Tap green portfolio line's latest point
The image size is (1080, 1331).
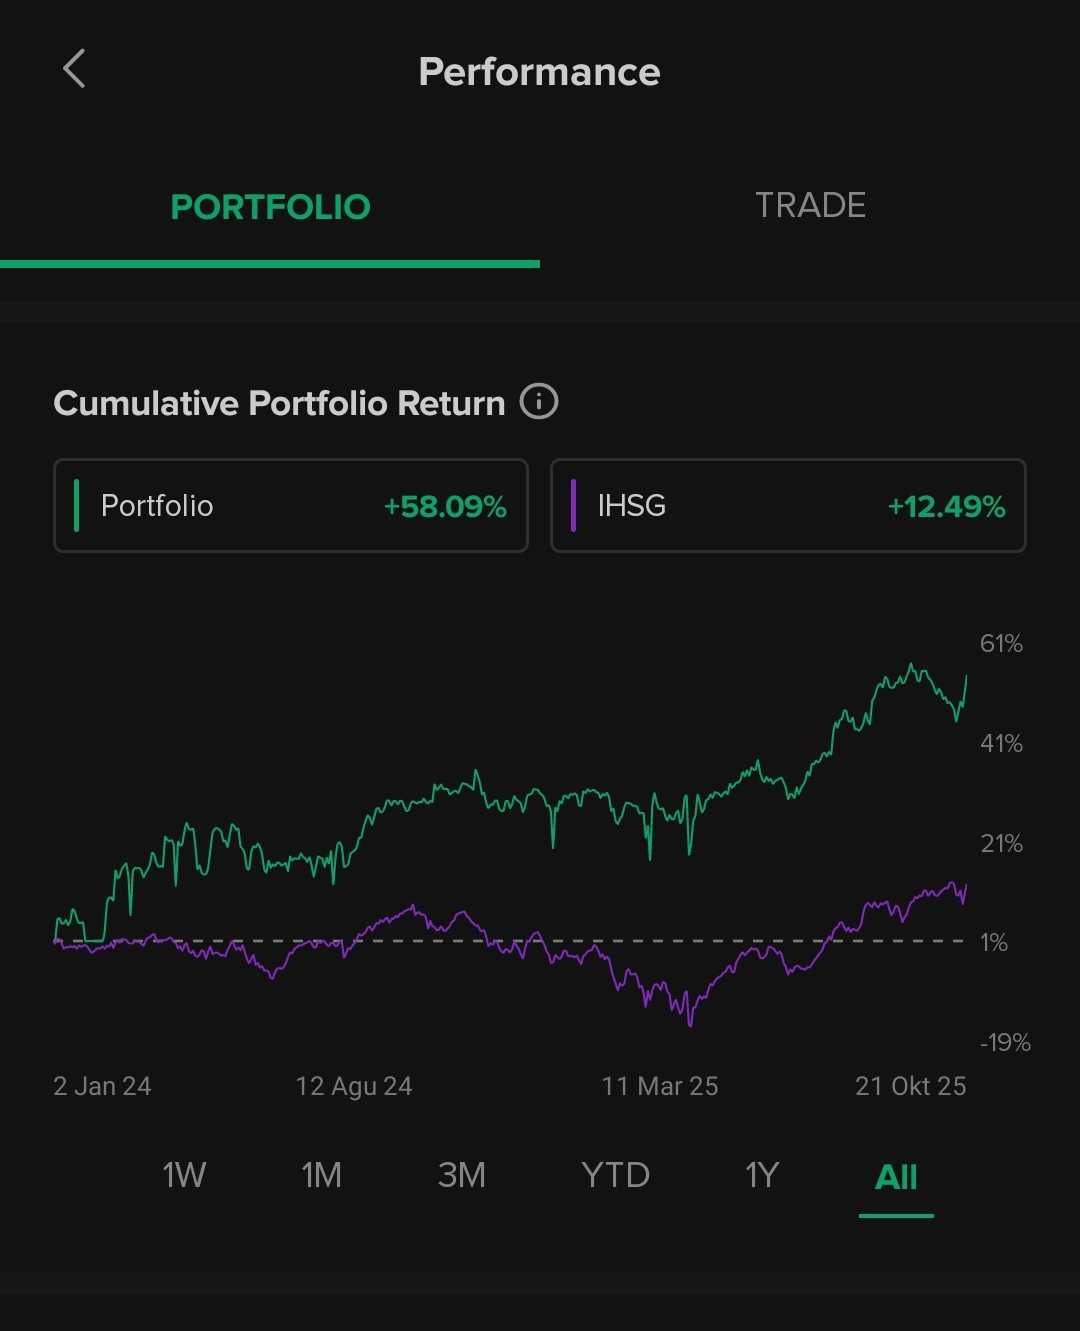click(966, 678)
